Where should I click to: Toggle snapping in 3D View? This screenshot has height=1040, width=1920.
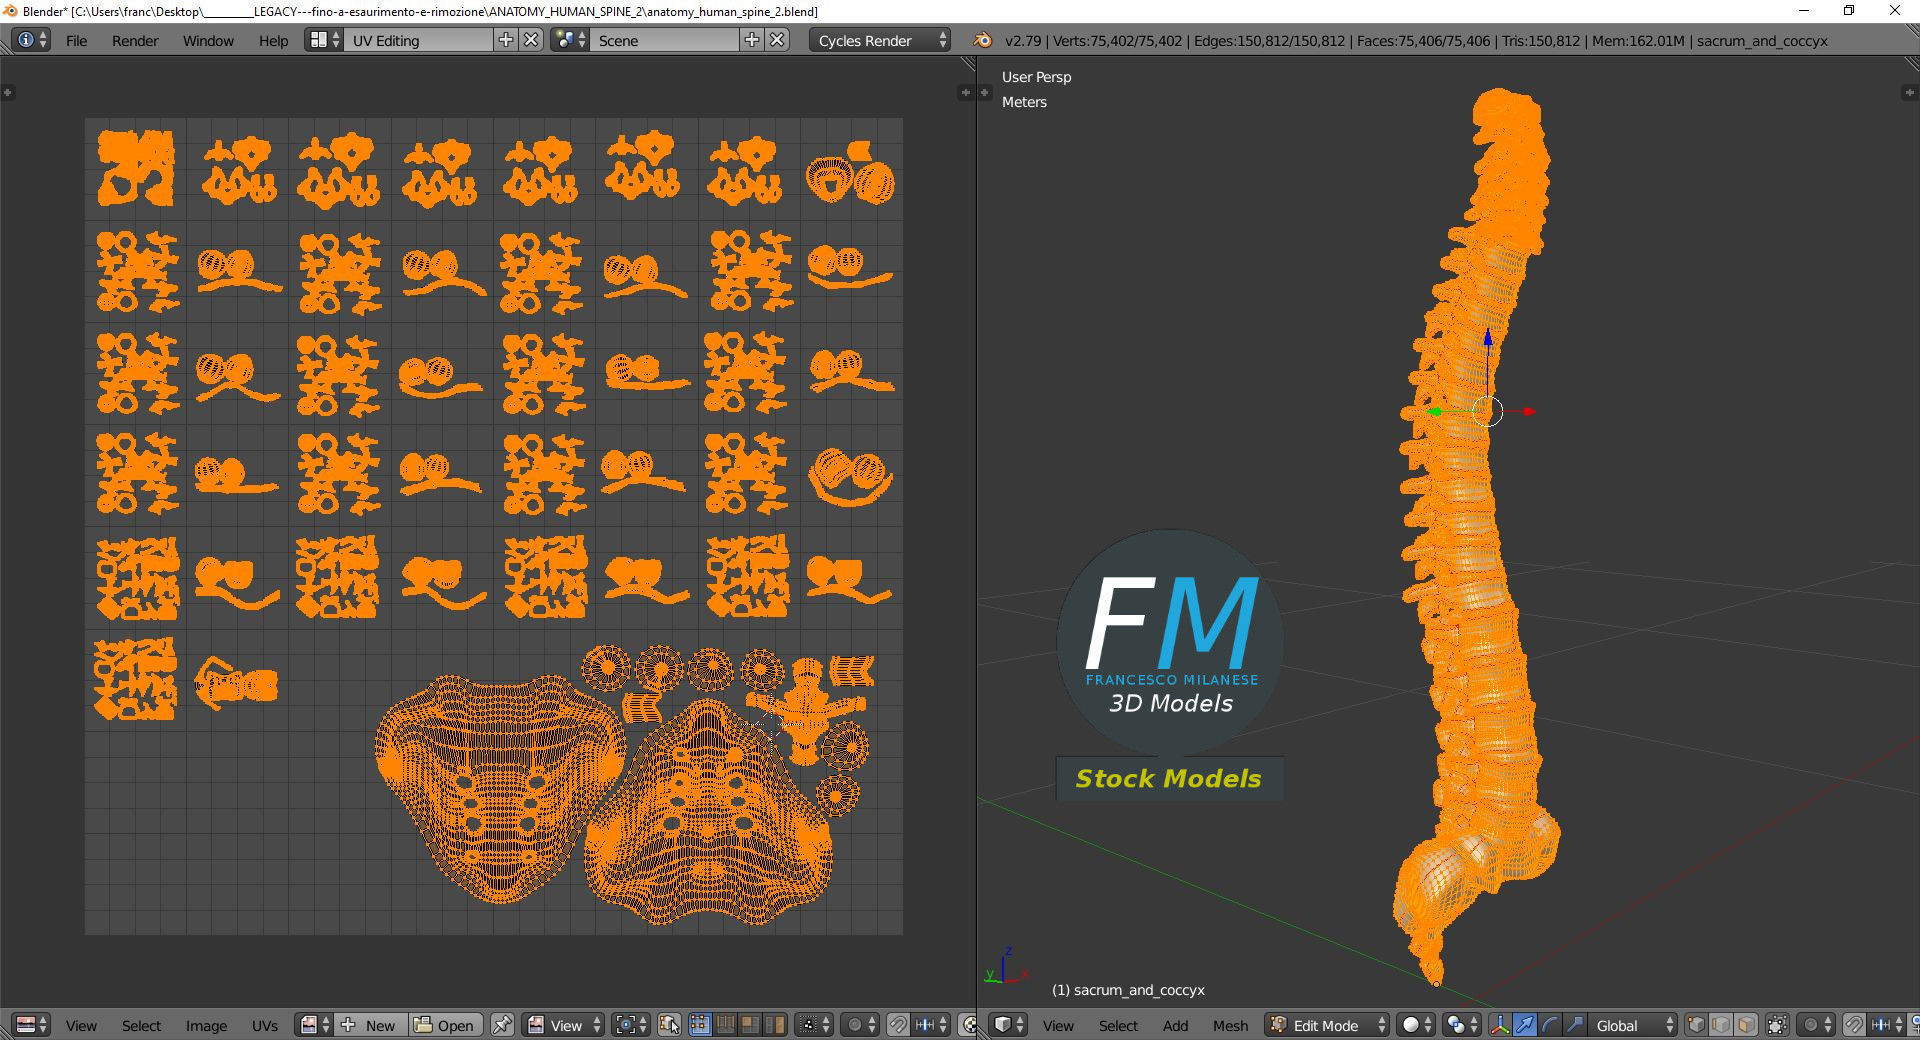[x=1854, y=1025]
